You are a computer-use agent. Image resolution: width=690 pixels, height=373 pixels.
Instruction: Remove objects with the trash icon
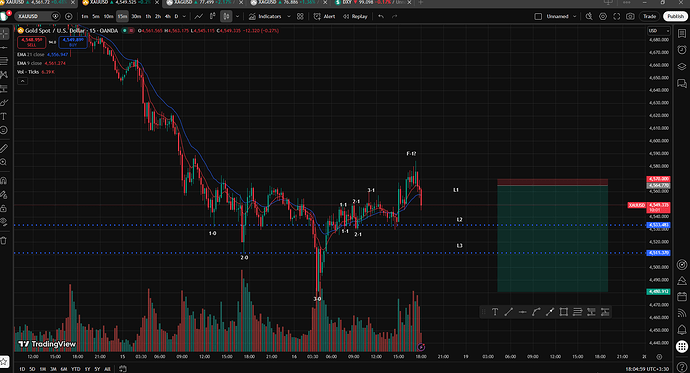pyautogui.click(x=4, y=241)
